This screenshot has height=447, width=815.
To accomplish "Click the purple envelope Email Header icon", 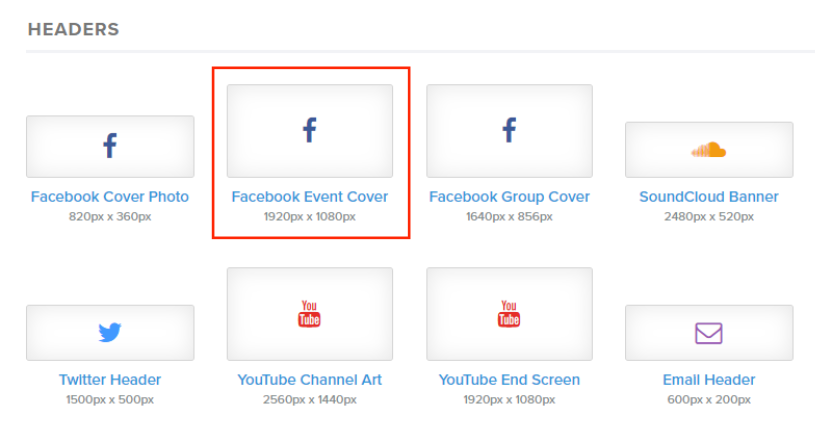I will [x=708, y=333].
